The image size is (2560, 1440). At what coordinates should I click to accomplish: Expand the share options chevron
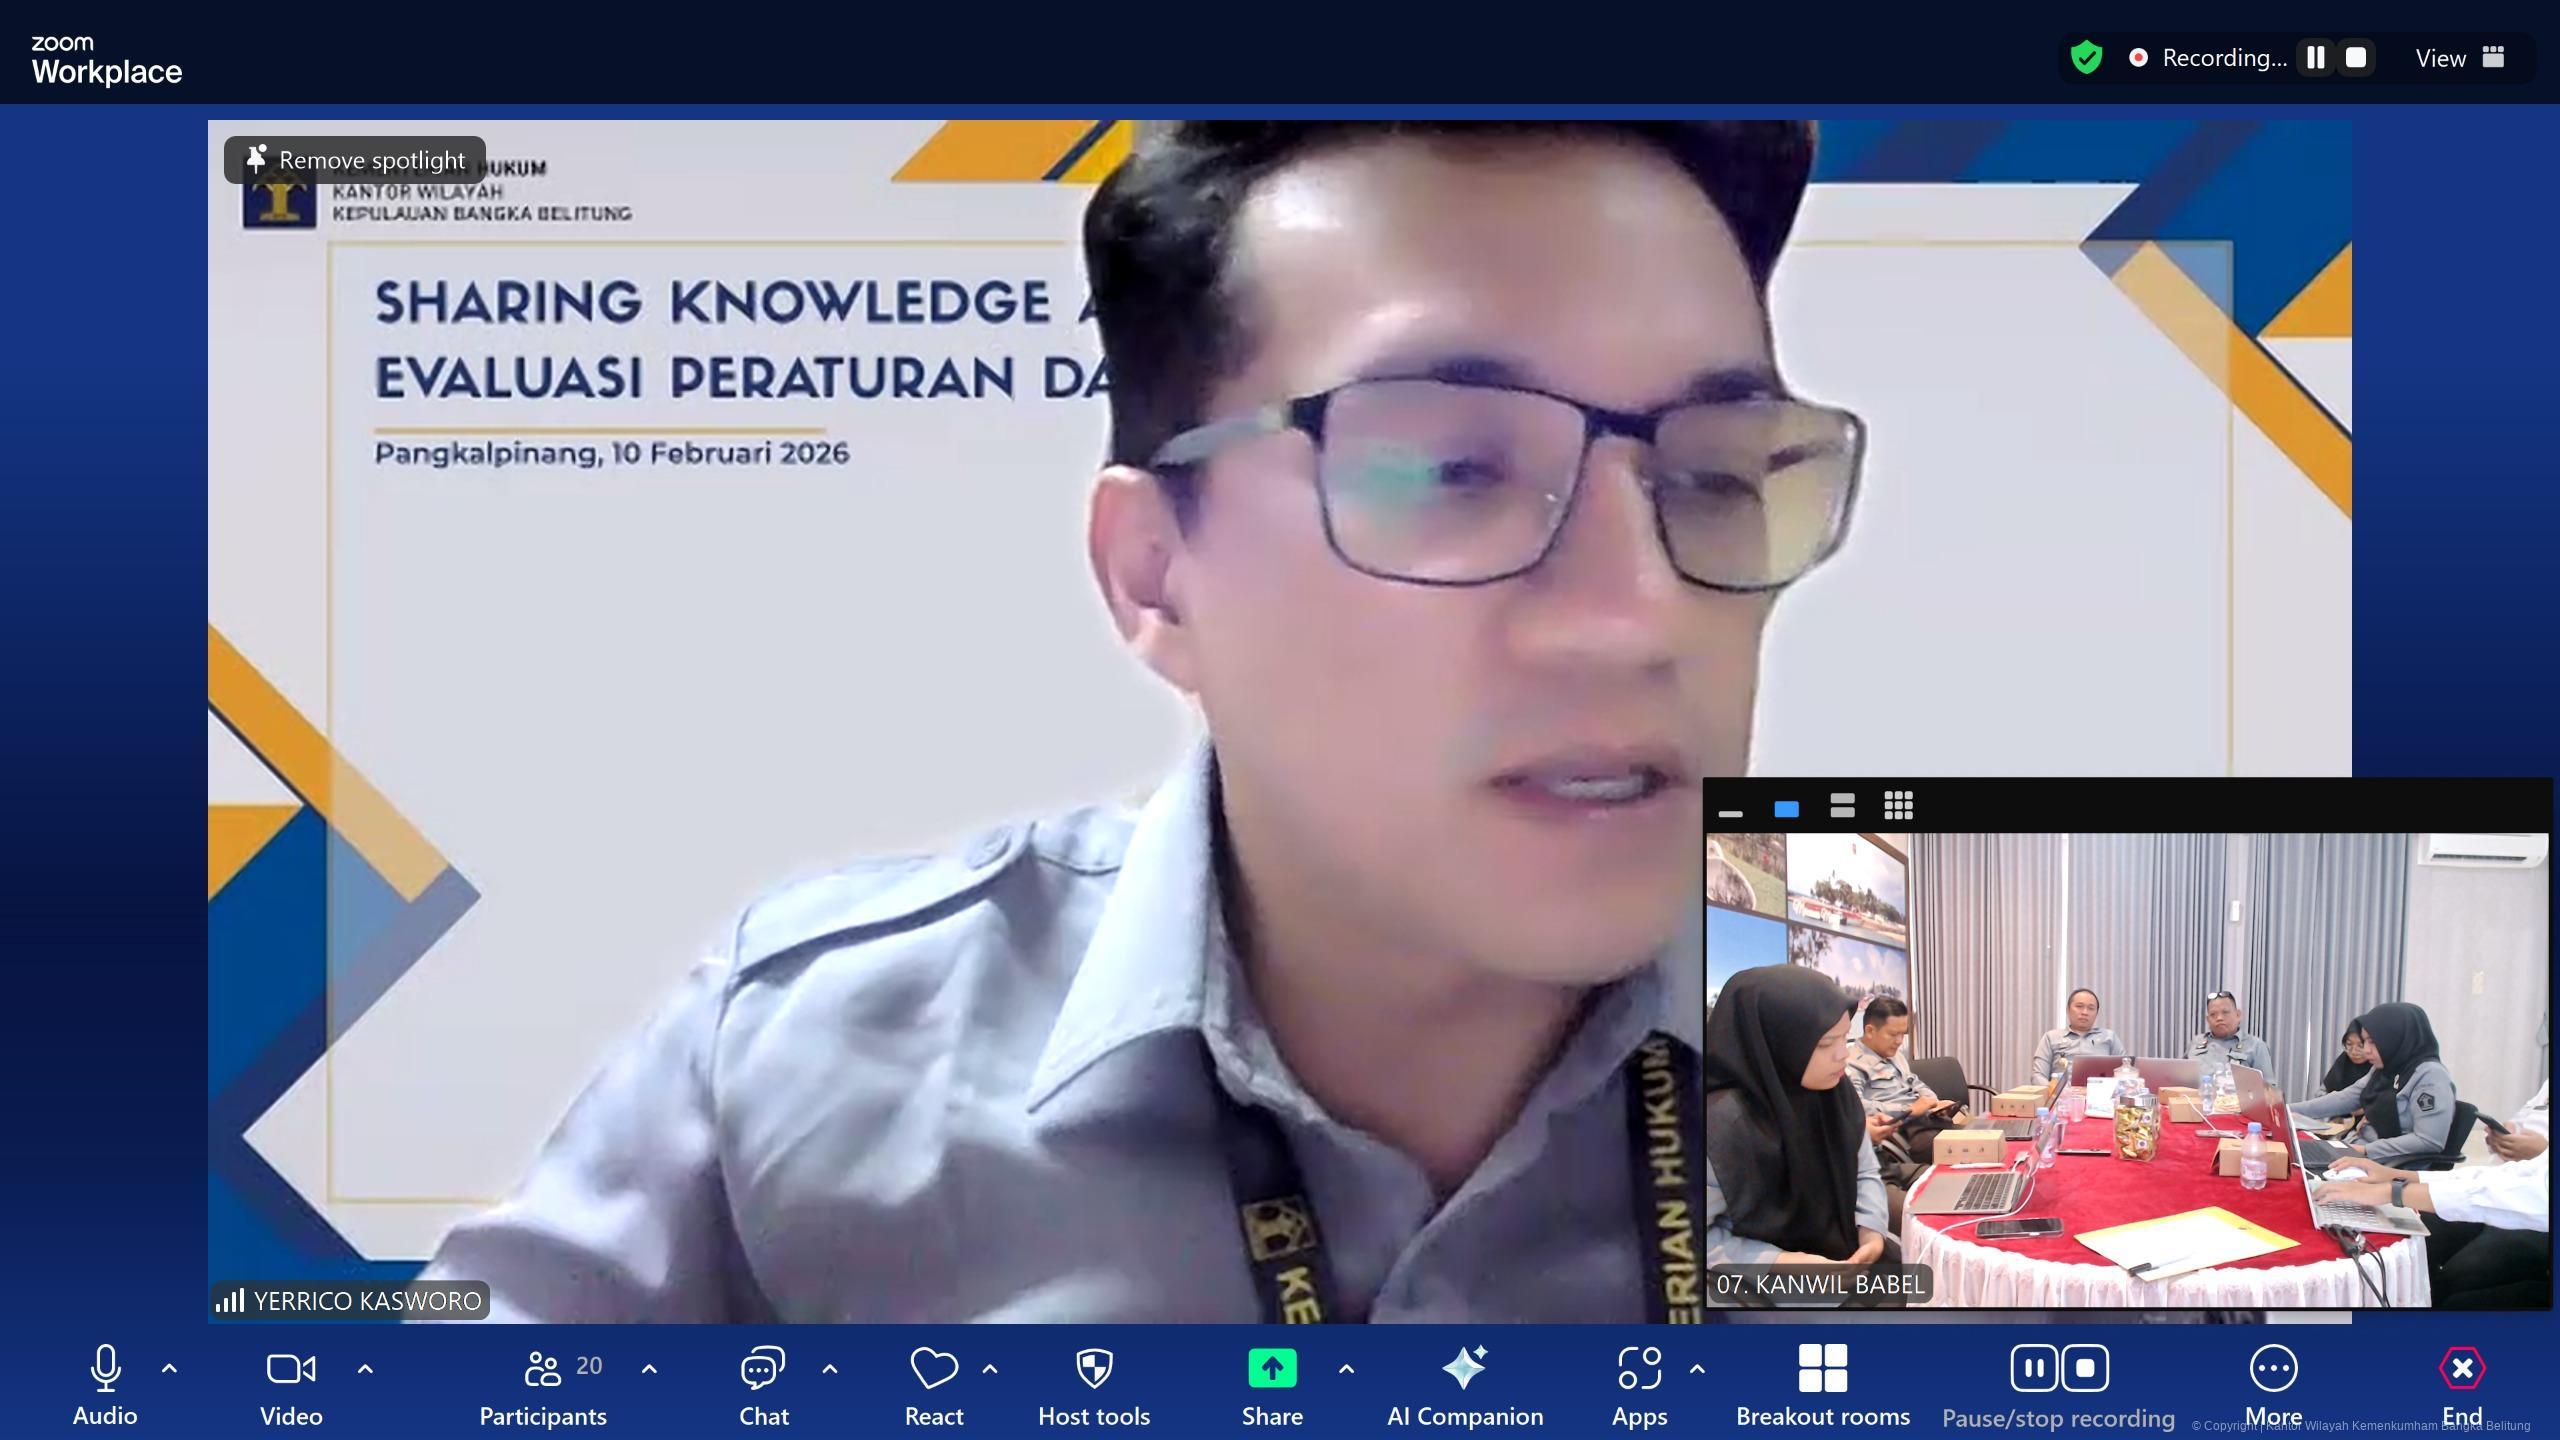tap(1346, 1368)
